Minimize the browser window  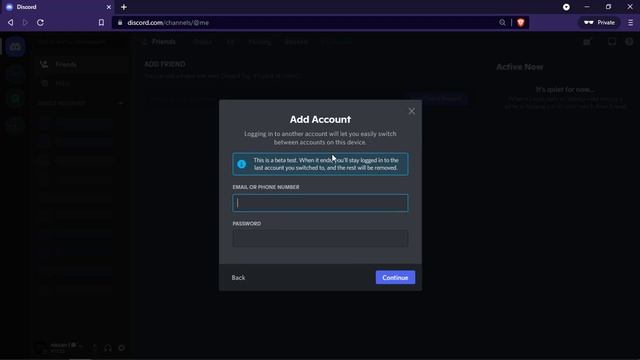587,7
